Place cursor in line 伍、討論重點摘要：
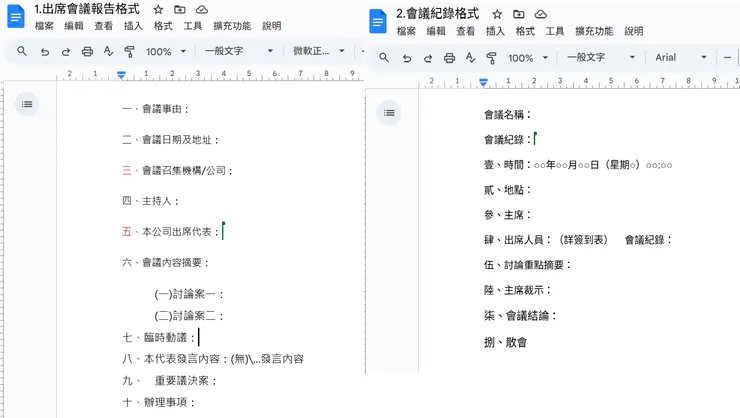The image size is (740, 418). [x=528, y=265]
